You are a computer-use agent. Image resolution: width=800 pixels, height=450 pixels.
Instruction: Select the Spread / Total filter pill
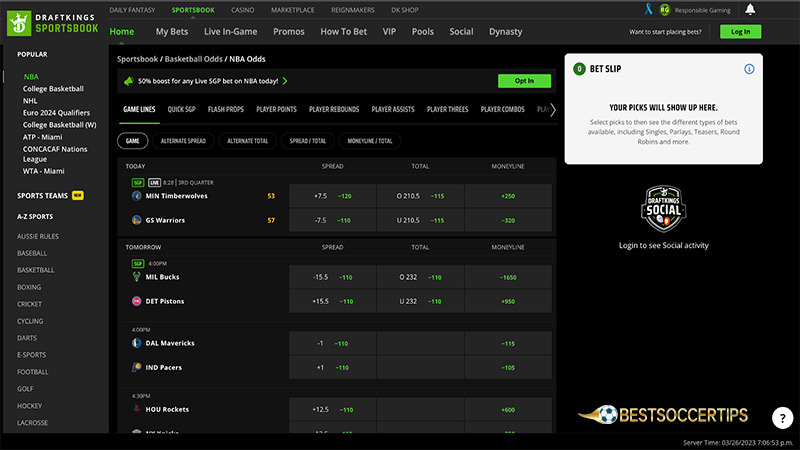coord(308,141)
